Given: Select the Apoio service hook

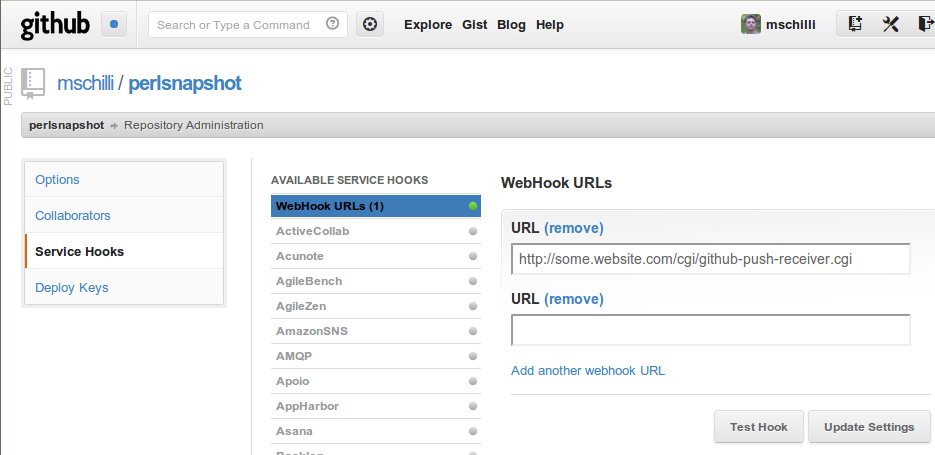Looking at the screenshot, I should click(x=376, y=381).
